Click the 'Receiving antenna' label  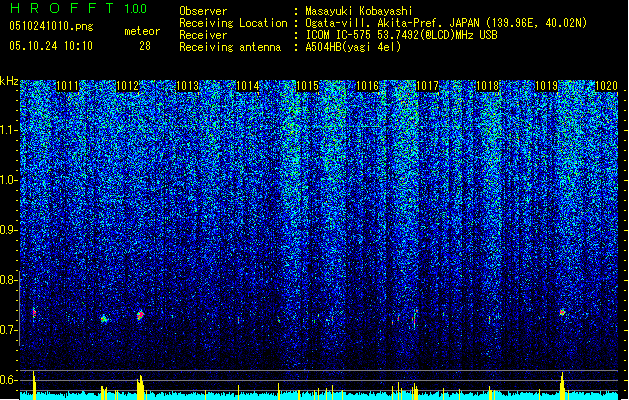[x=230, y=47]
